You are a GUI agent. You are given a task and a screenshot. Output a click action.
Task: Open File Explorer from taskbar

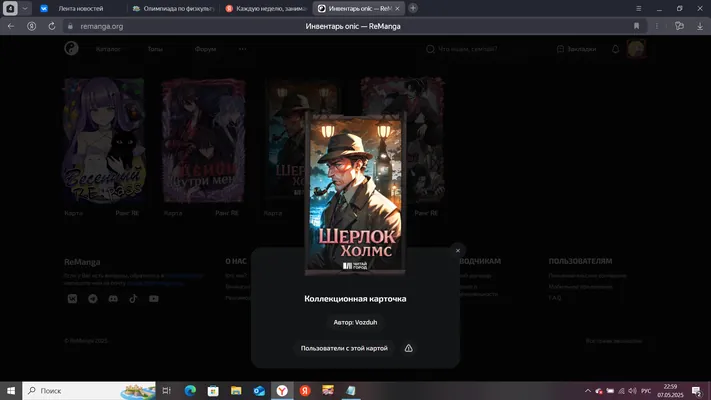(x=236, y=390)
